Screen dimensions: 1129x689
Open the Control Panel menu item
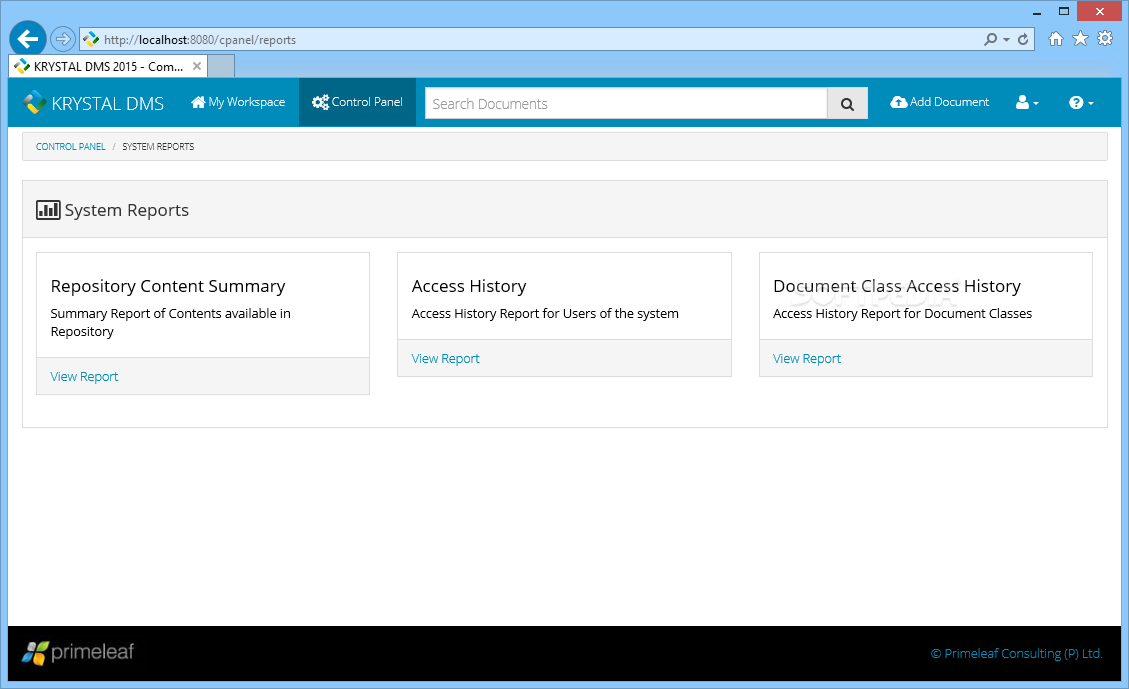357,102
